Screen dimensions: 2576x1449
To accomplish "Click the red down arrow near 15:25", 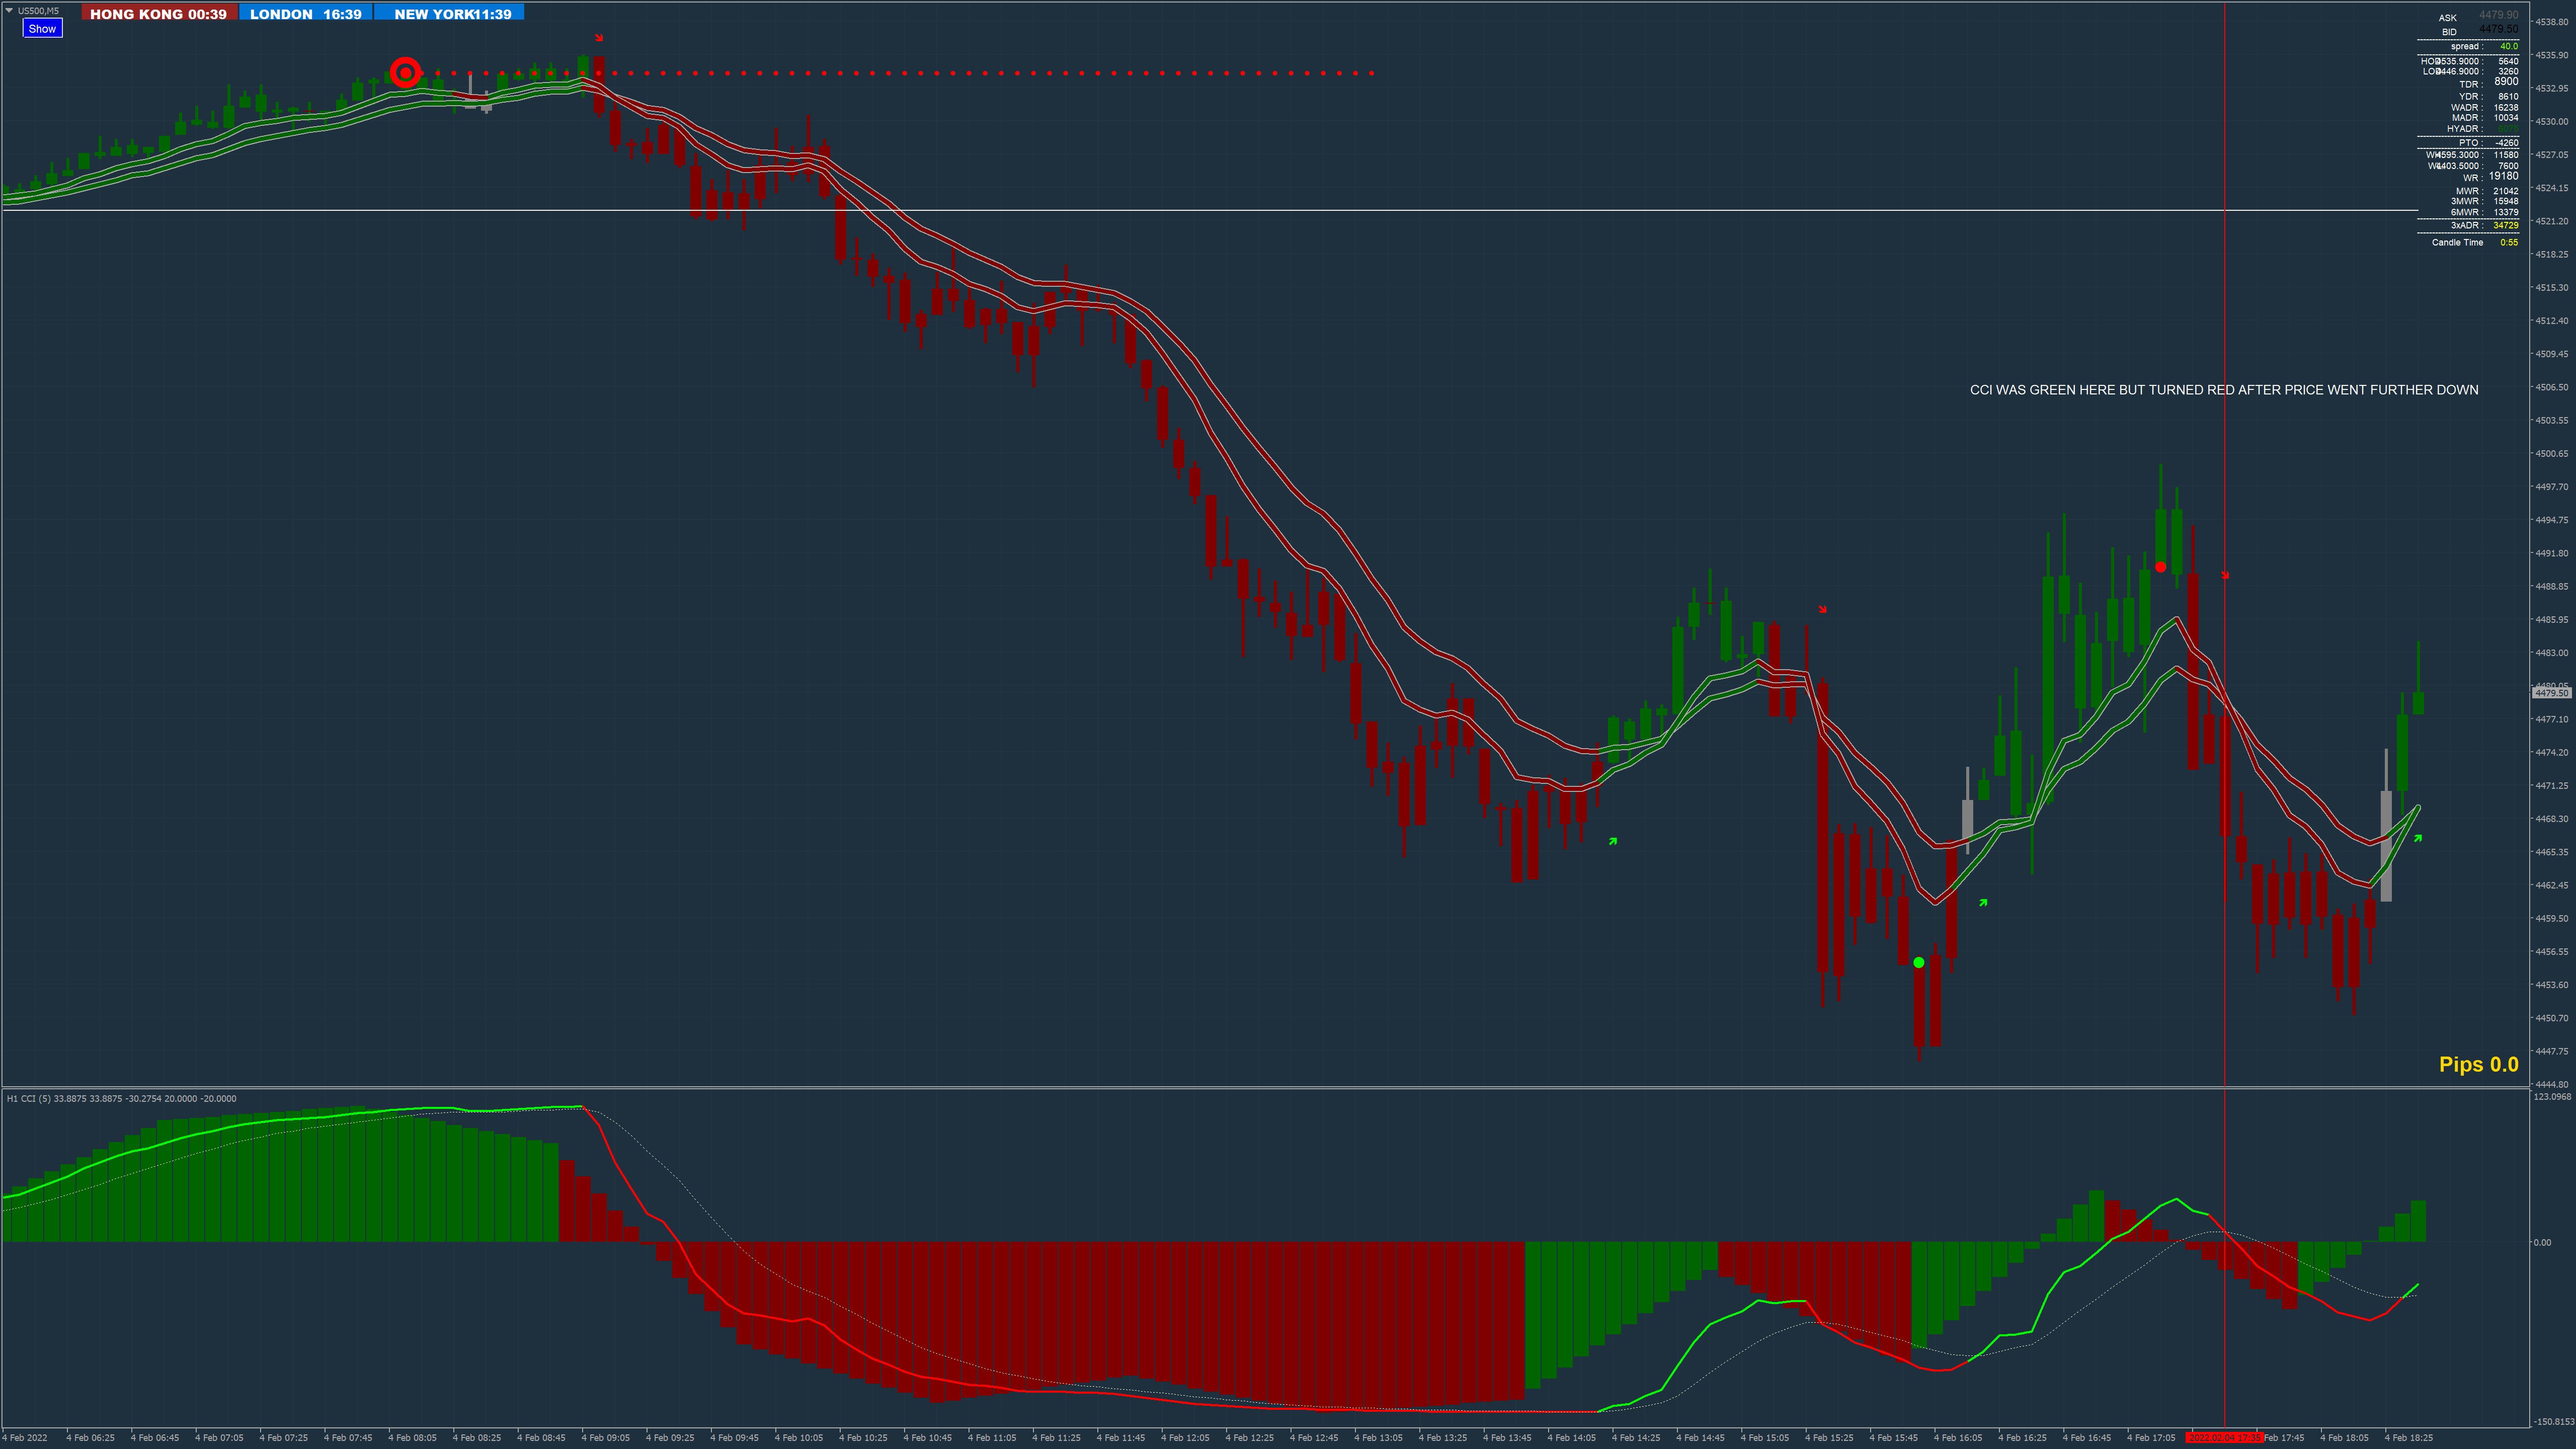I will (x=1822, y=609).
